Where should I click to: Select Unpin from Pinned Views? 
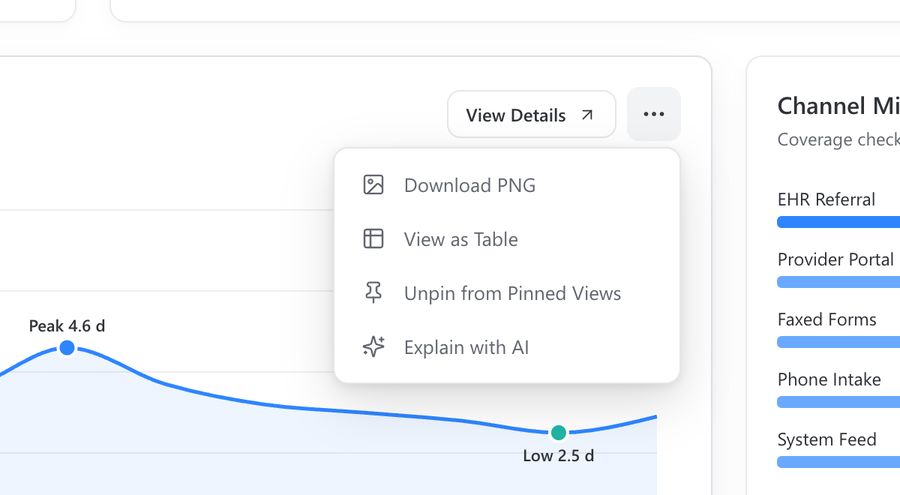pos(507,293)
